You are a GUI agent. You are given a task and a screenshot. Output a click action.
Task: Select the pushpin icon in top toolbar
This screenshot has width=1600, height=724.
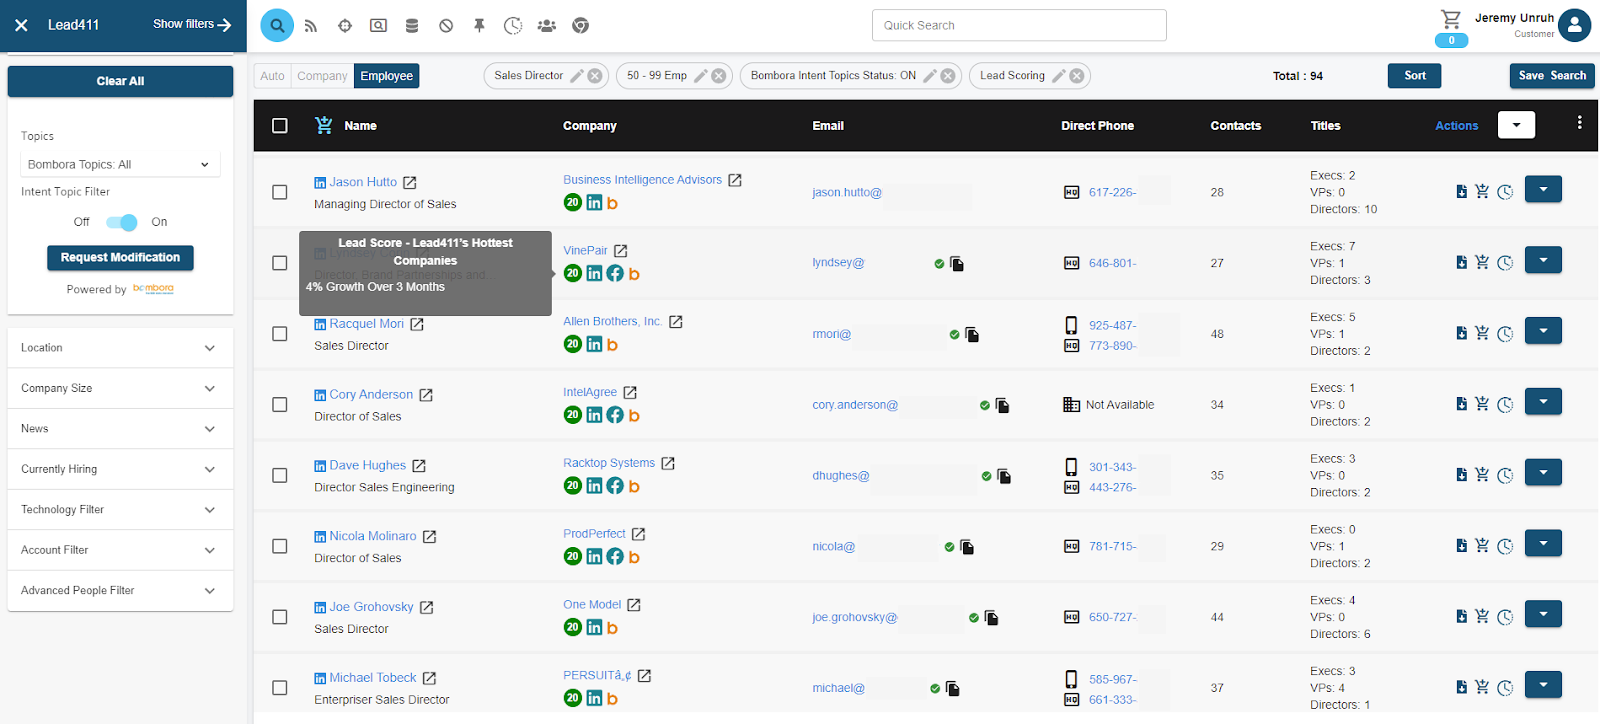(479, 26)
